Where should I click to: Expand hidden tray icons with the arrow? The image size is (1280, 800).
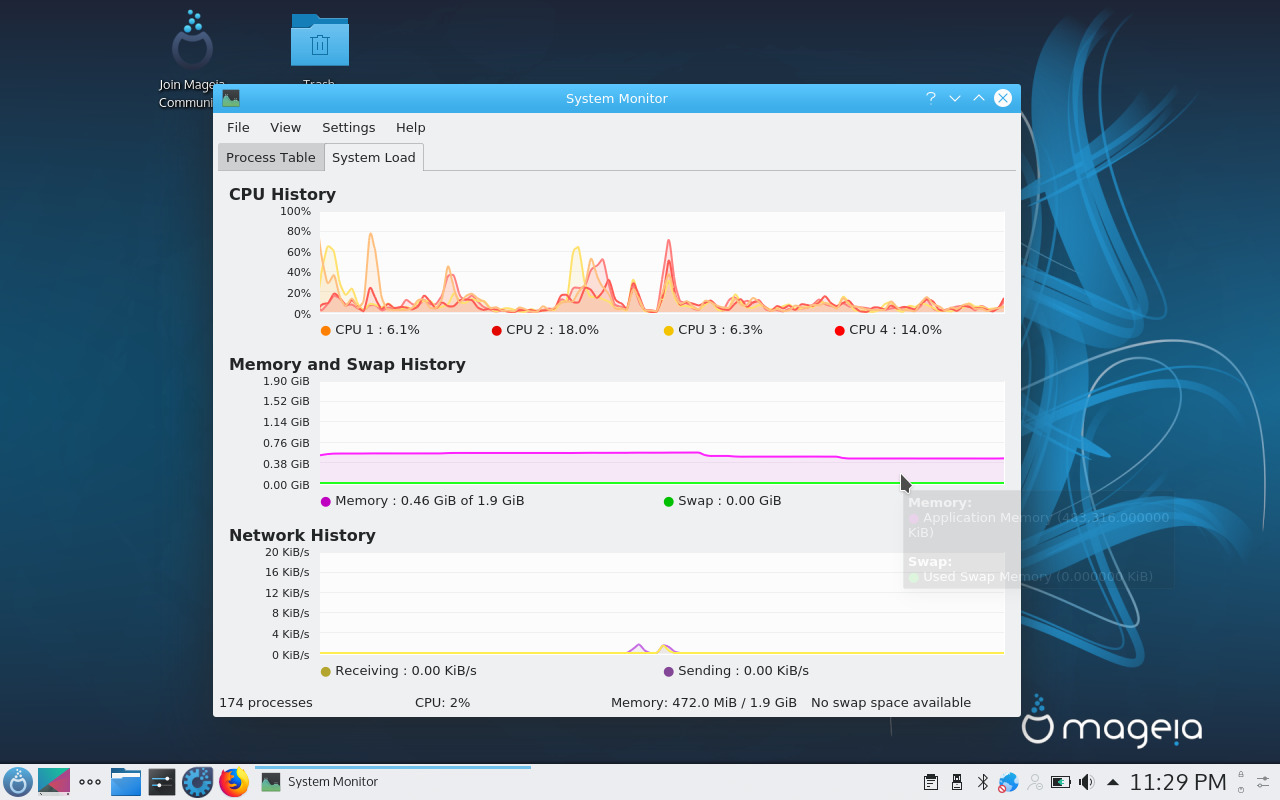[x=1112, y=781]
